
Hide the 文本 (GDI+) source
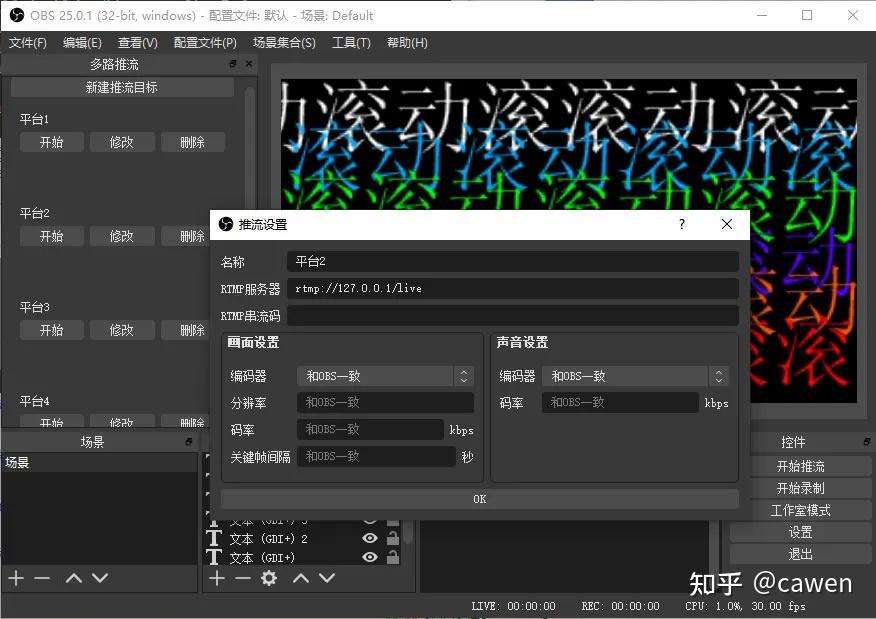point(370,559)
